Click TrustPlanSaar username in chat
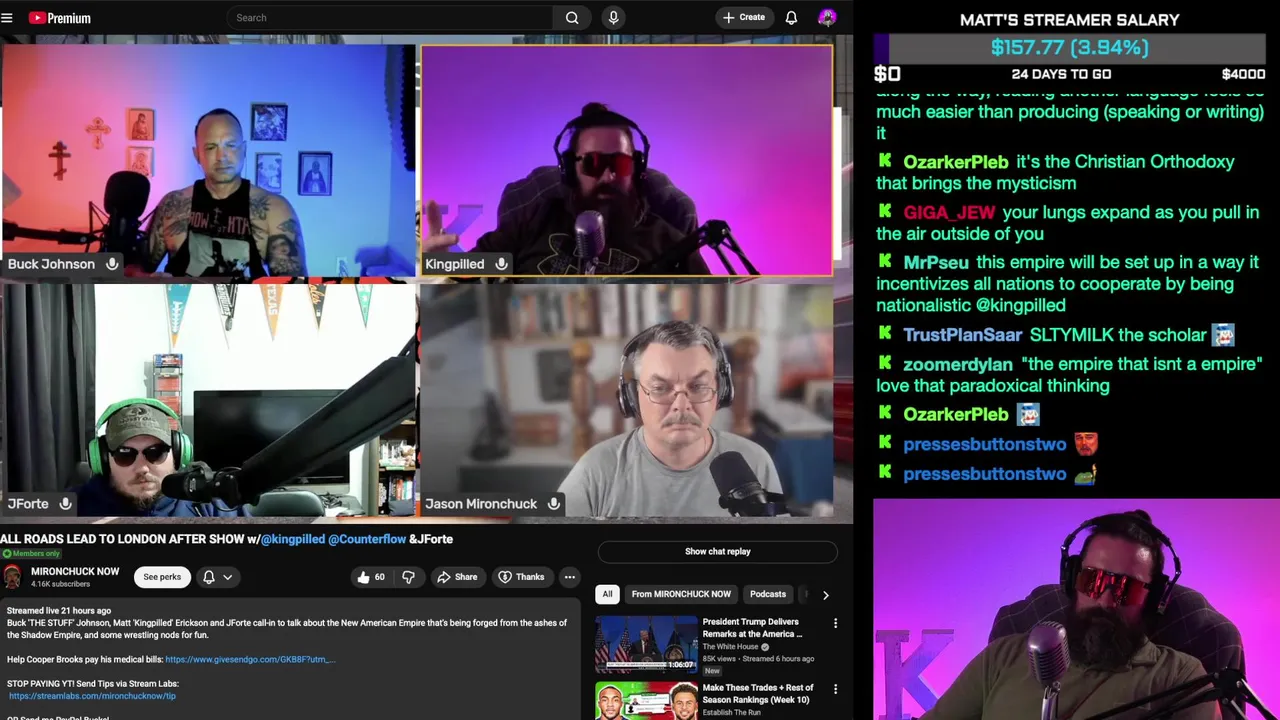 click(x=963, y=335)
